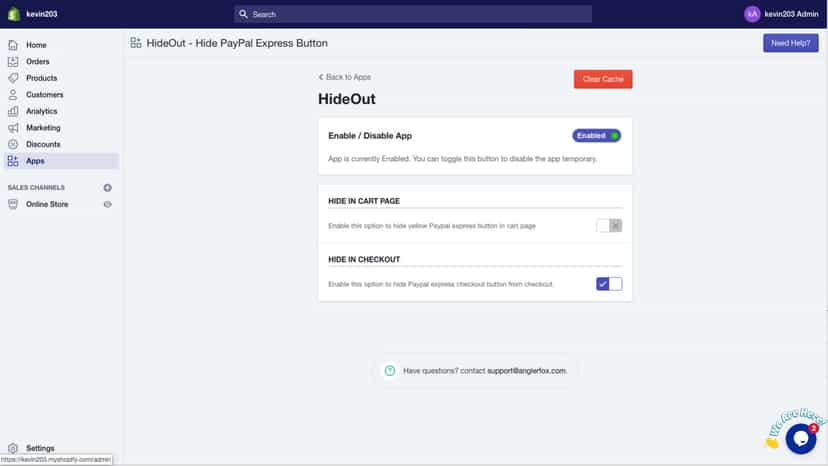The width and height of the screenshot is (828, 466).
Task: Click the kevin203 store name
Action: pyautogui.click(x=42, y=14)
